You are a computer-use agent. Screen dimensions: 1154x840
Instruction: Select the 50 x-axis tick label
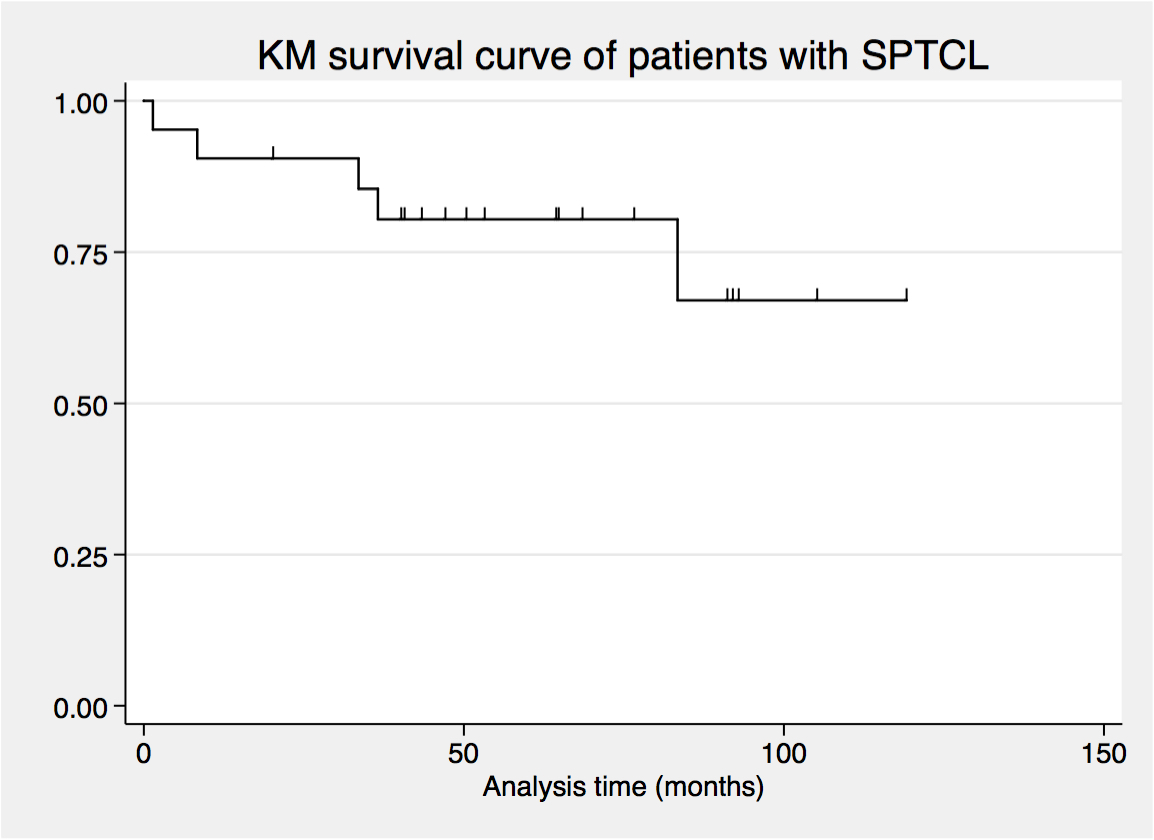[x=464, y=750]
